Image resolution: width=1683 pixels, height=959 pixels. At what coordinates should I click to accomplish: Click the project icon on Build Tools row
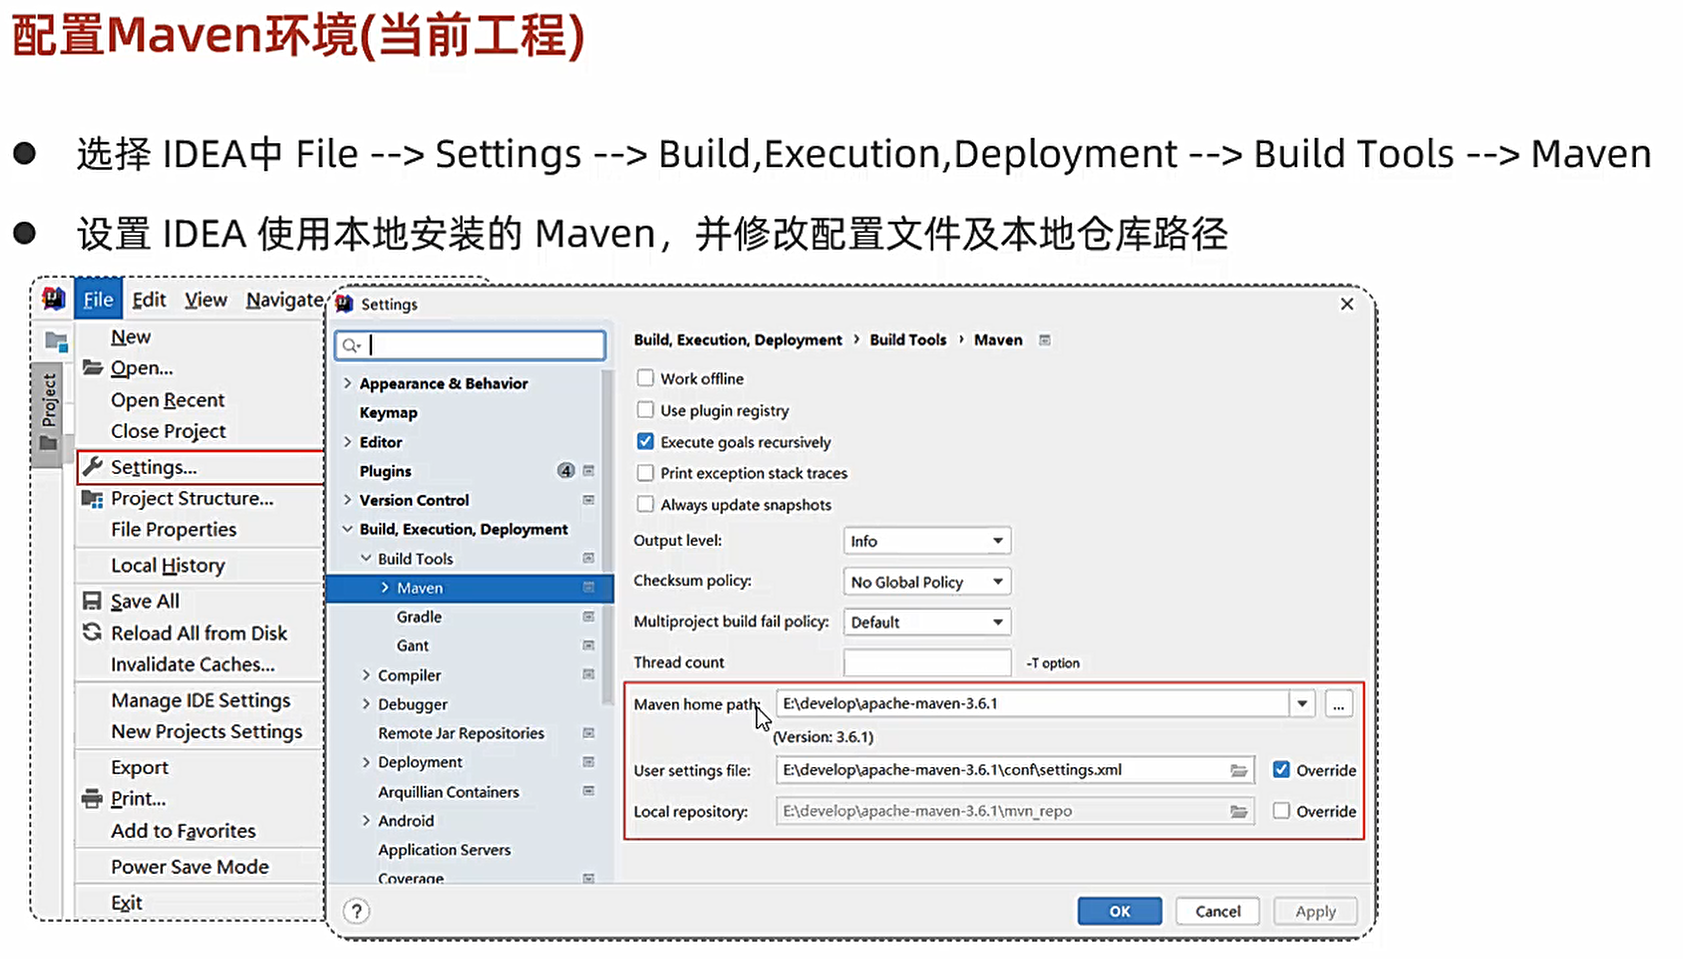point(588,558)
